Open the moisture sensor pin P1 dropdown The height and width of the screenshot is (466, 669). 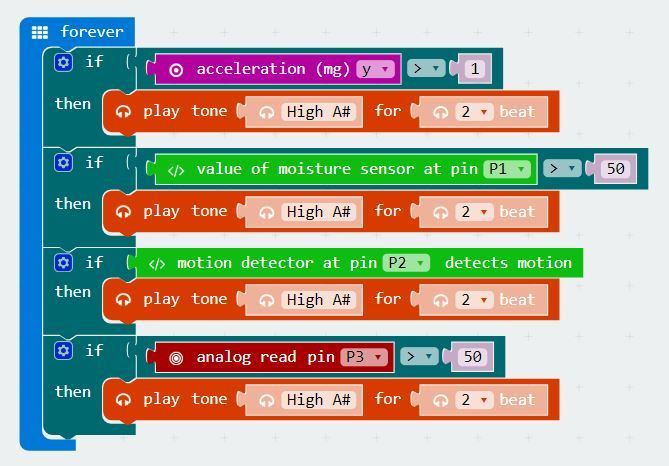507,169
